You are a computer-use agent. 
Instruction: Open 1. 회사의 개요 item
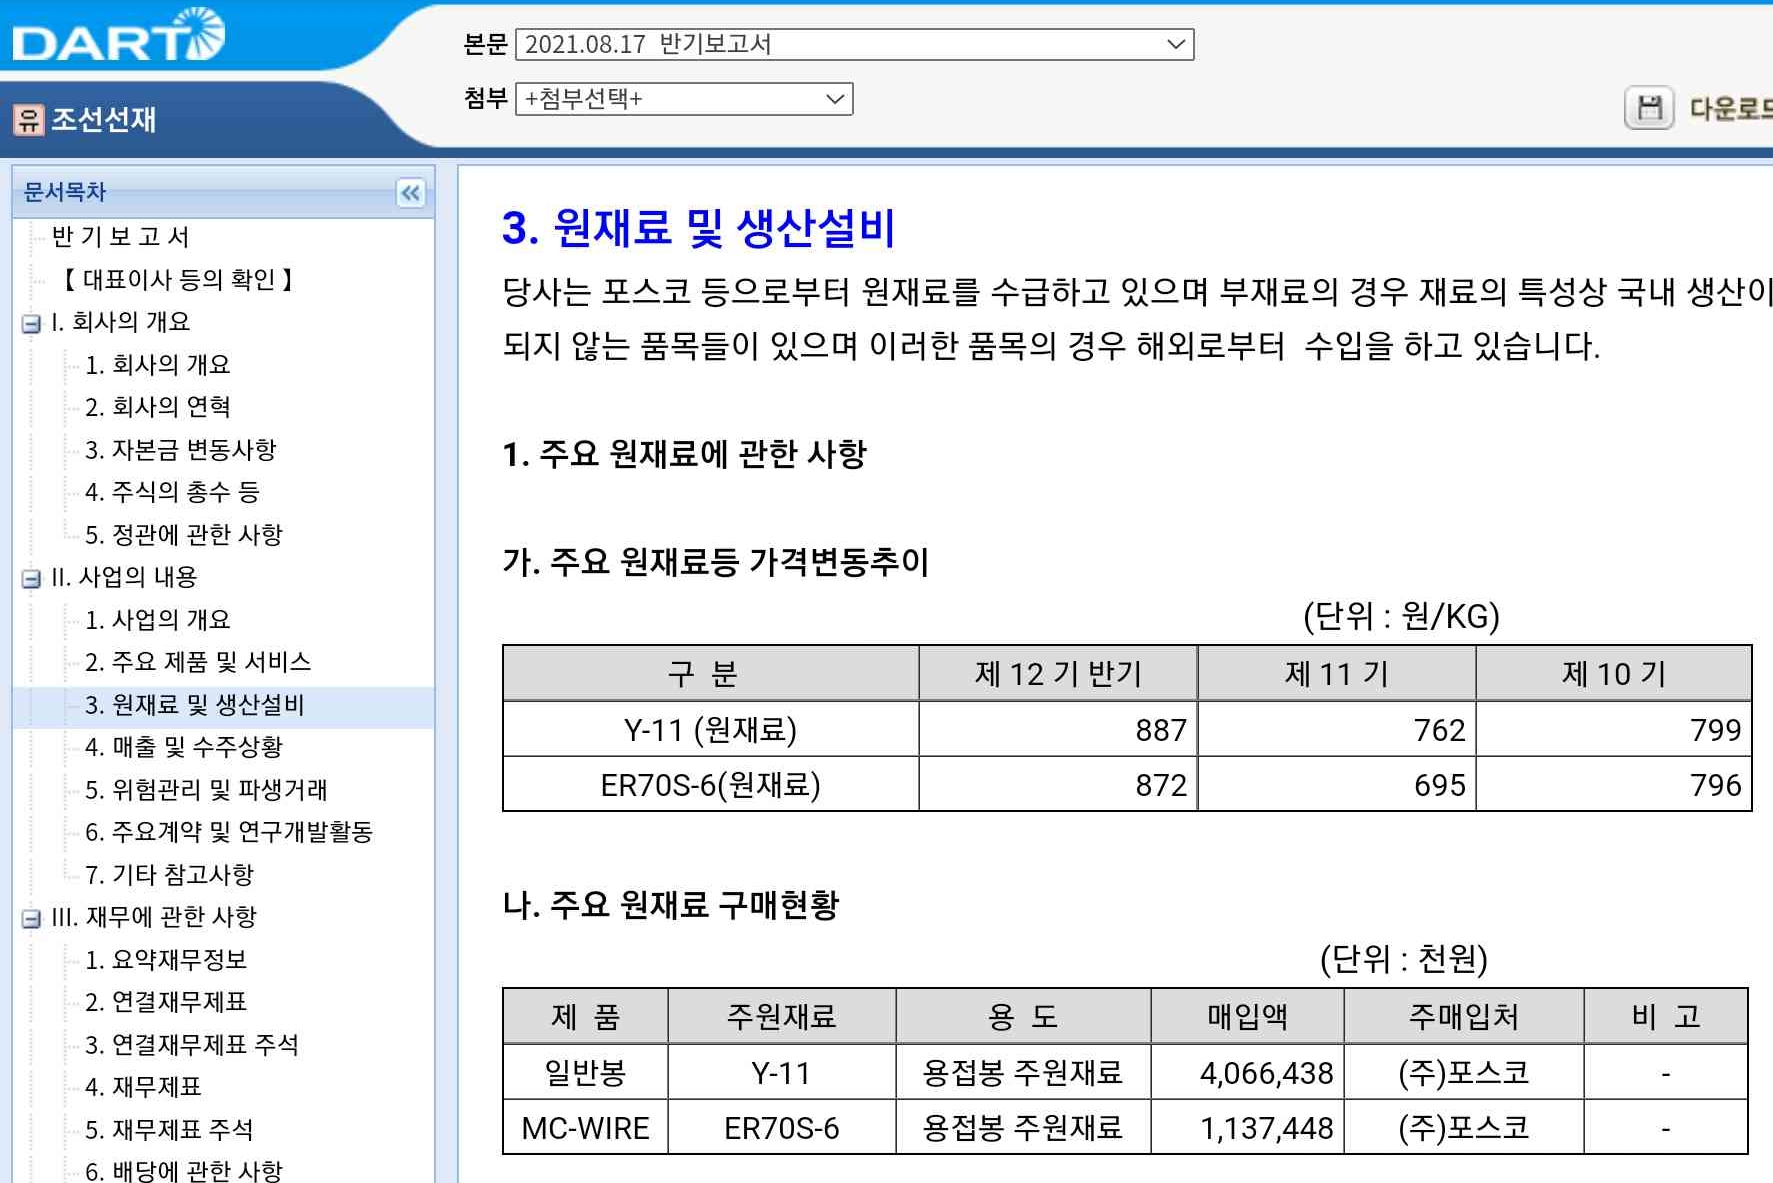[157, 364]
